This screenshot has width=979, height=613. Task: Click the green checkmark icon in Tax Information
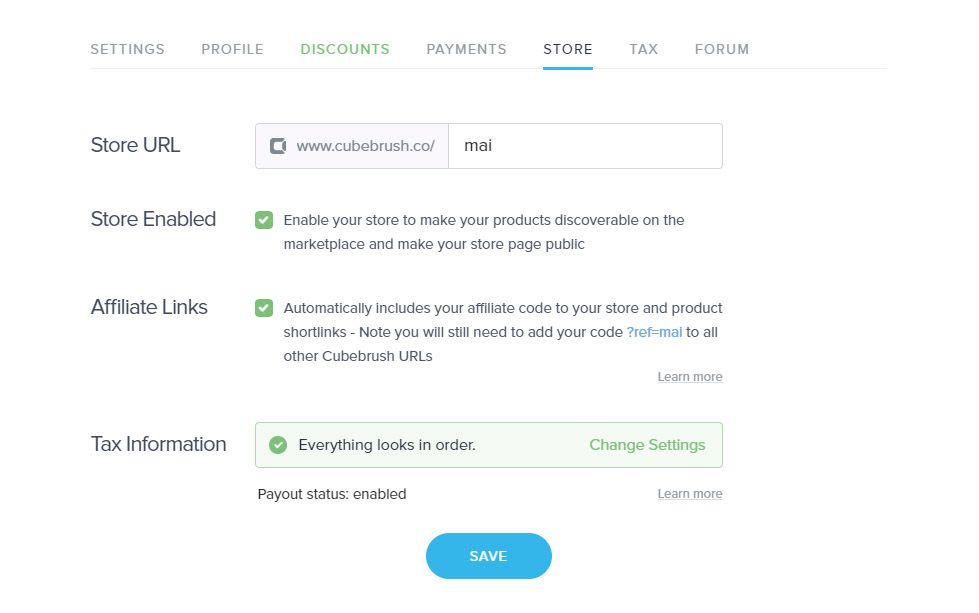(x=278, y=445)
